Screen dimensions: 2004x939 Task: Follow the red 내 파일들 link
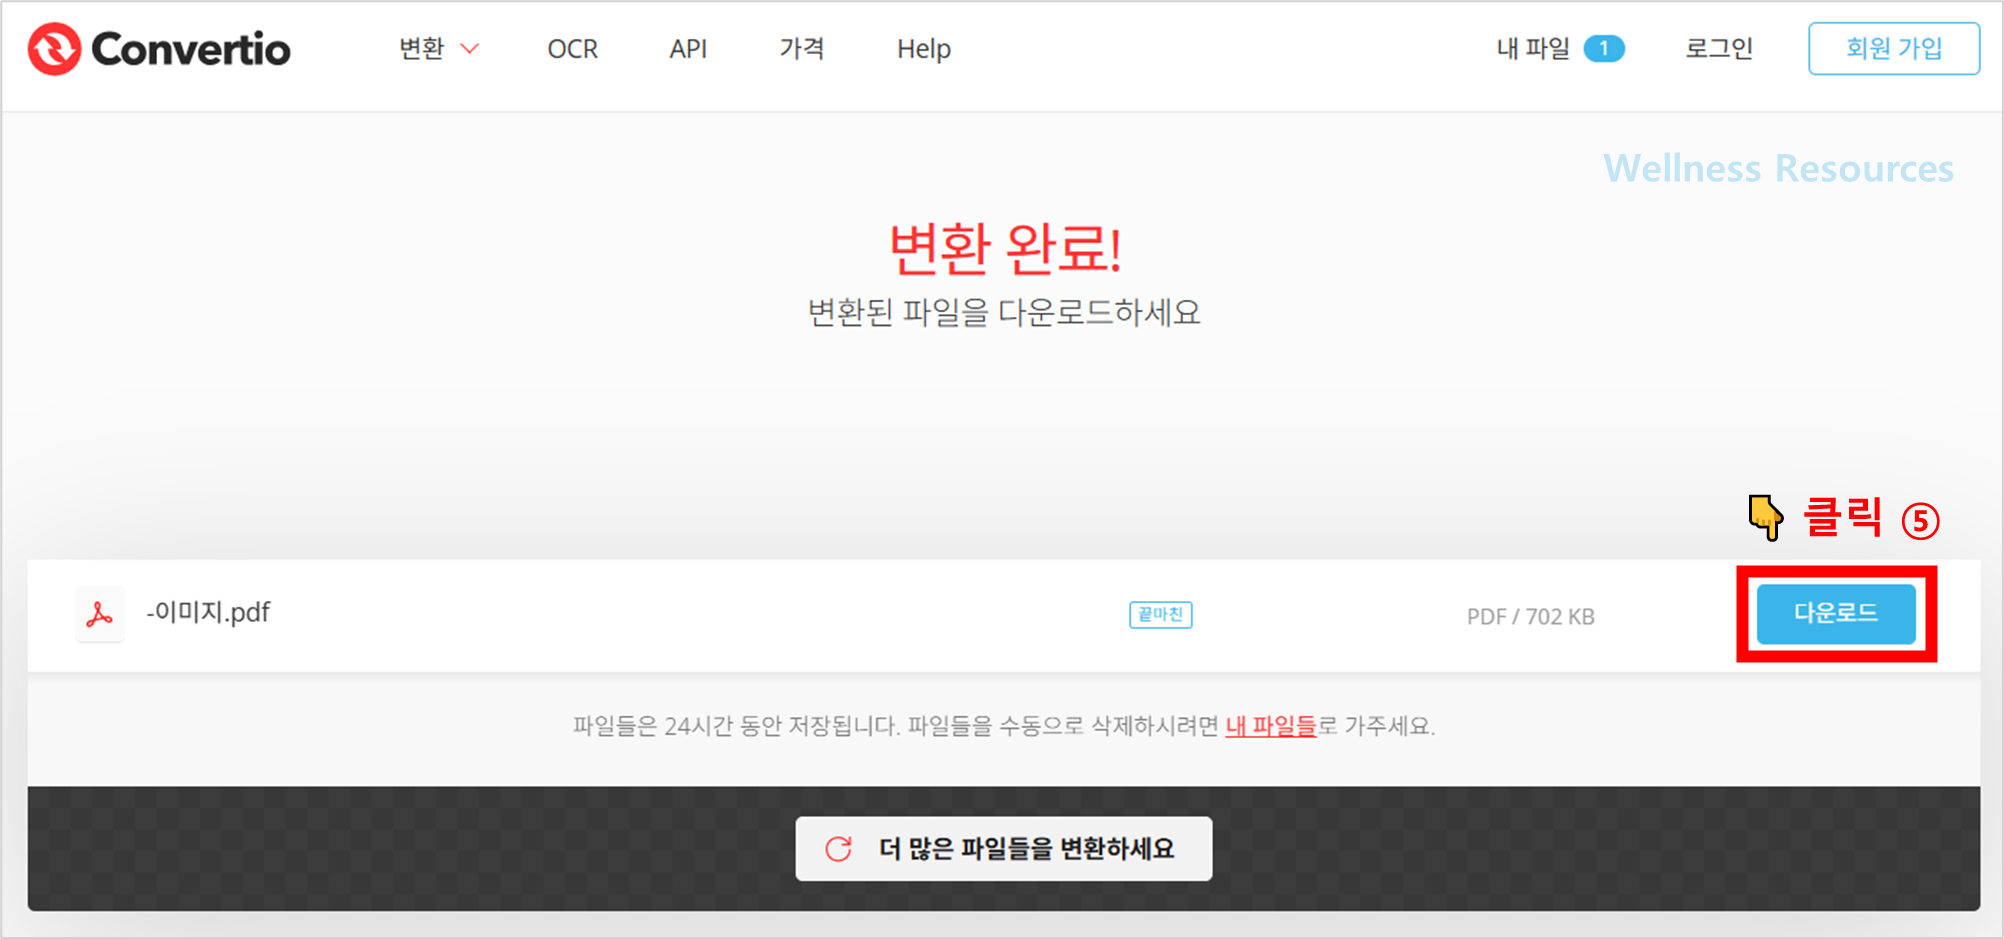[1270, 725]
